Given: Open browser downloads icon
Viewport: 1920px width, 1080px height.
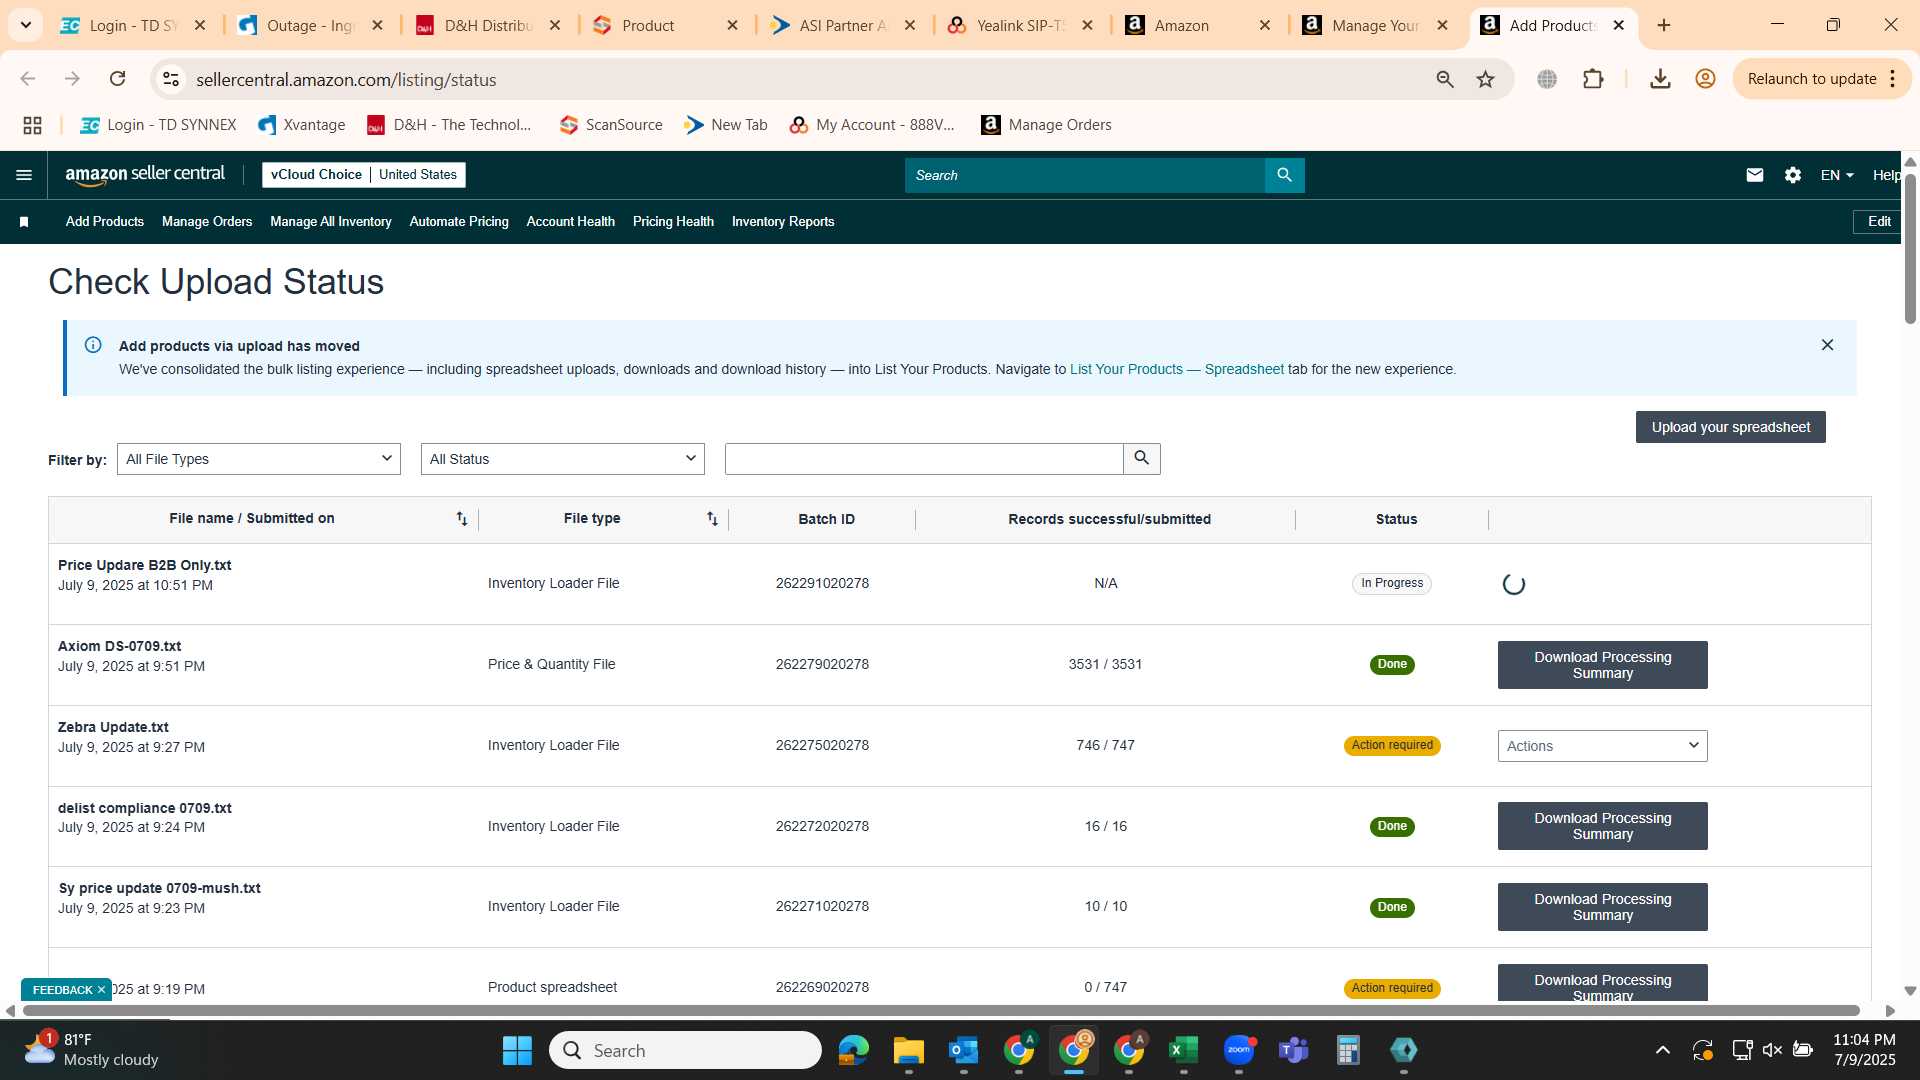Looking at the screenshot, I should click(x=1660, y=79).
